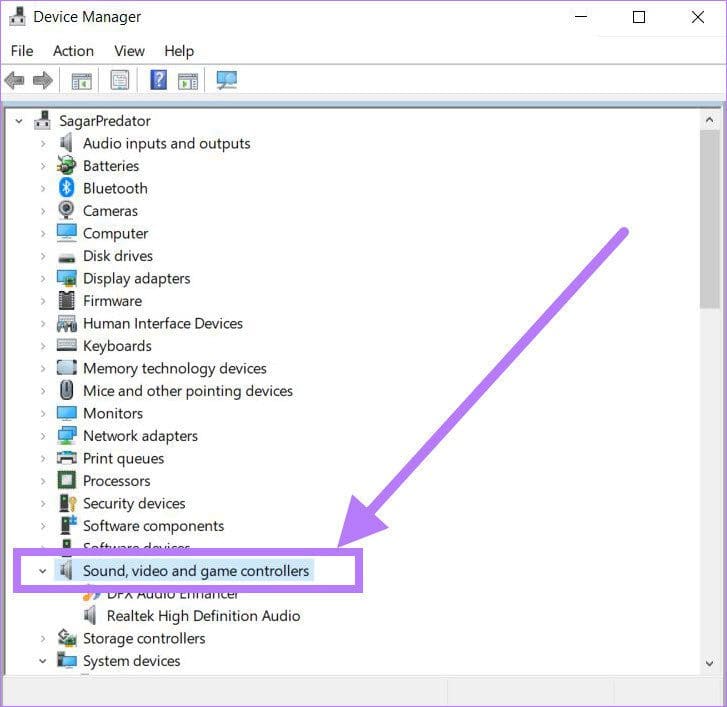Click the scrollbar up arrow
The image size is (727, 707).
pyautogui.click(x=709, y=121)
